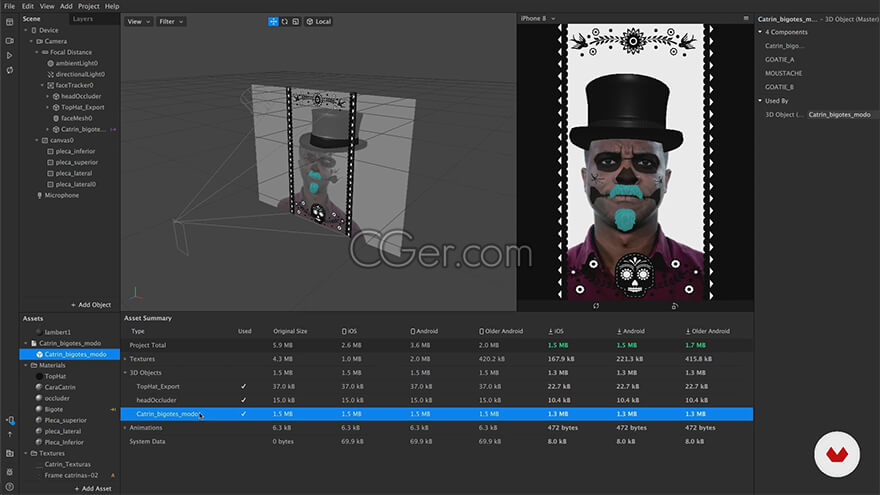Image resolution: width=880 pixels, height=495 pixels.
Task: Toggle Used checkmark for TopHat_Export row
Action: [x=244, y=387]
